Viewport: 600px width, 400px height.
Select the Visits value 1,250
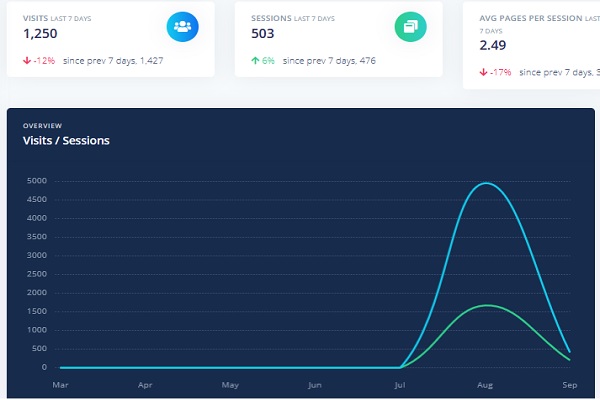(40, 34)
